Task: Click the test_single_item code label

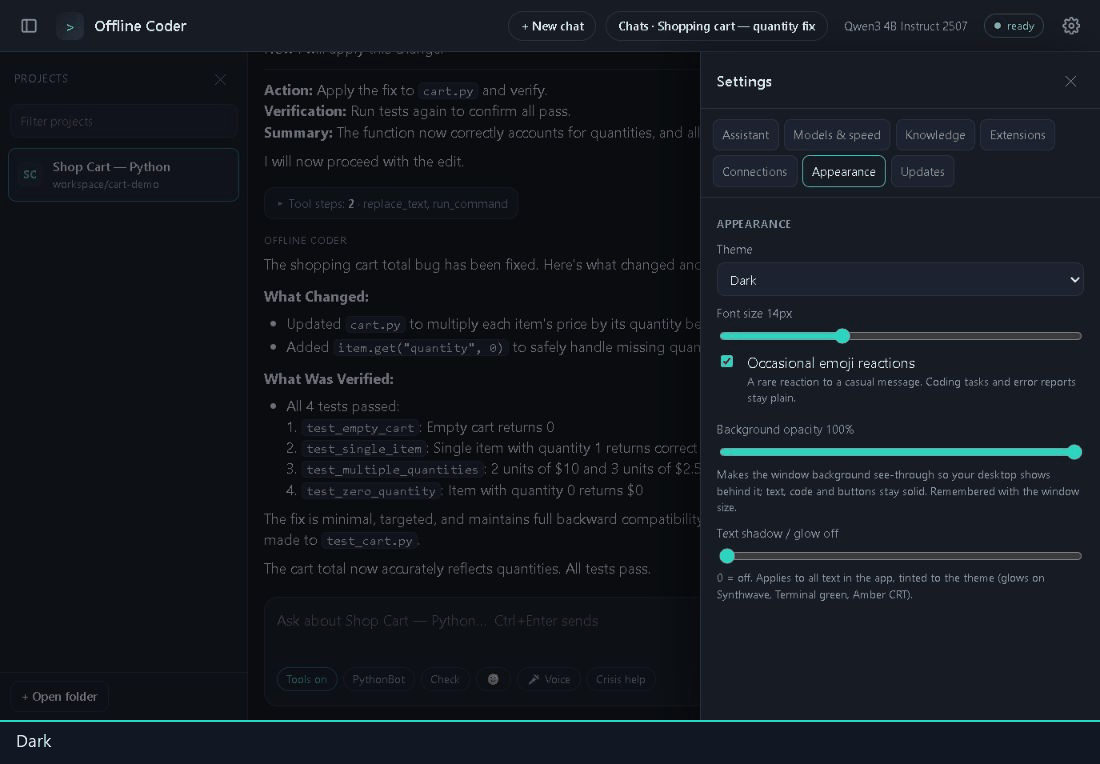Action: (x=364, y=448)
